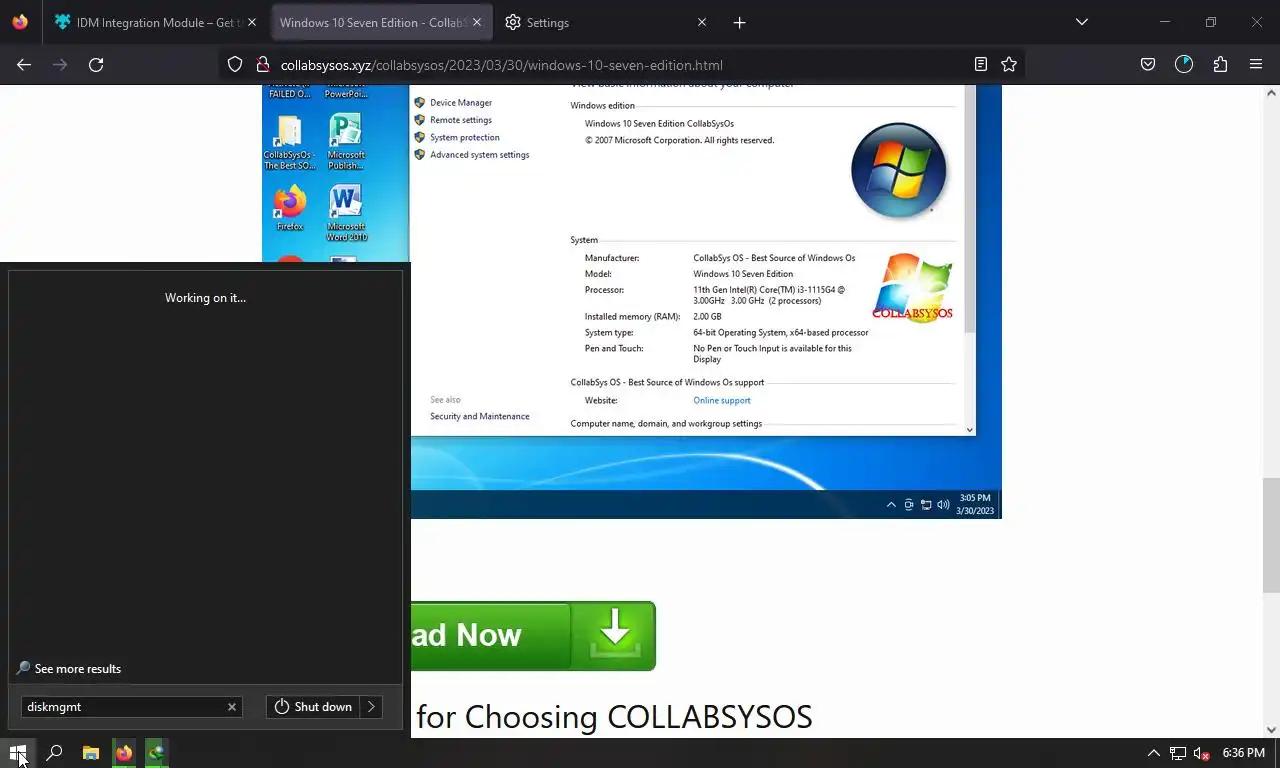The height and width of the screenshot is (768, 1280).
Task: Save page to Pocket
Action: click(1148, 65)
